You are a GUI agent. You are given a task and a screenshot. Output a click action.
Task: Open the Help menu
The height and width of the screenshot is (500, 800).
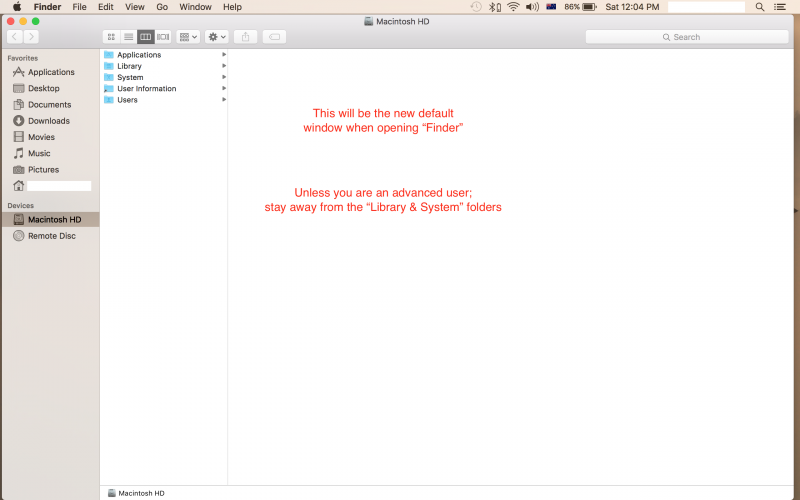click(232, 7)
